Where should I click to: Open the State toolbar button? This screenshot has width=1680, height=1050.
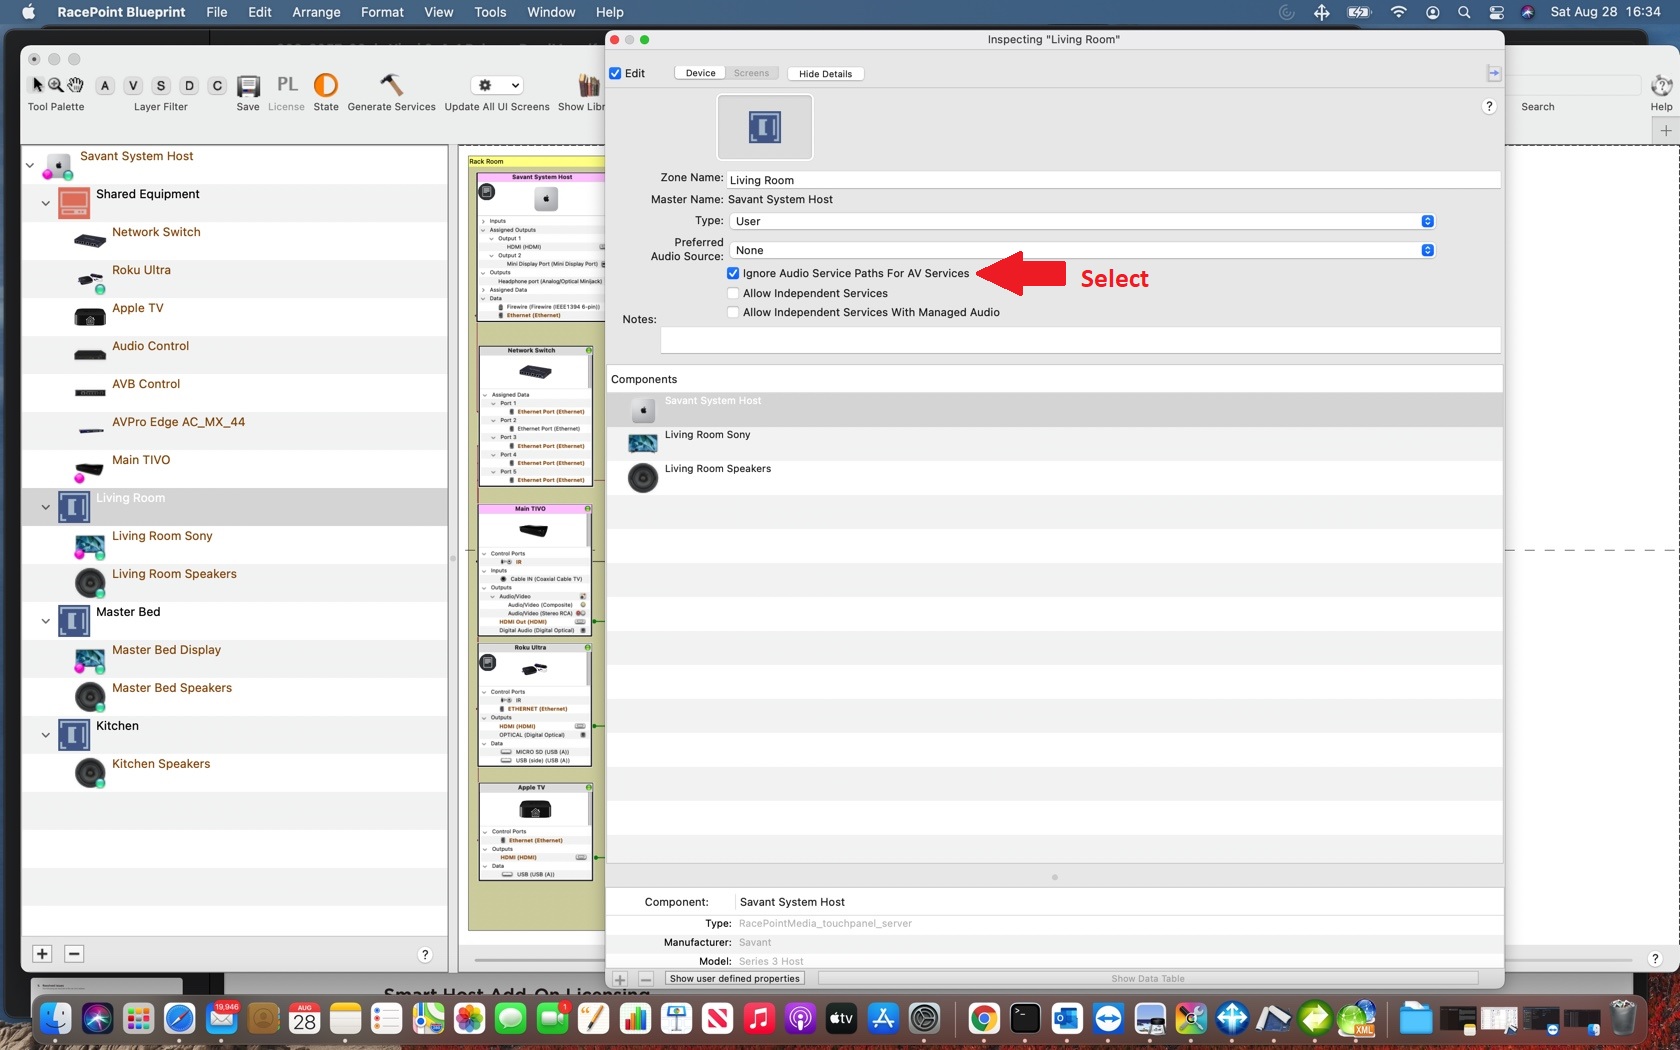[x=326, y=85]
